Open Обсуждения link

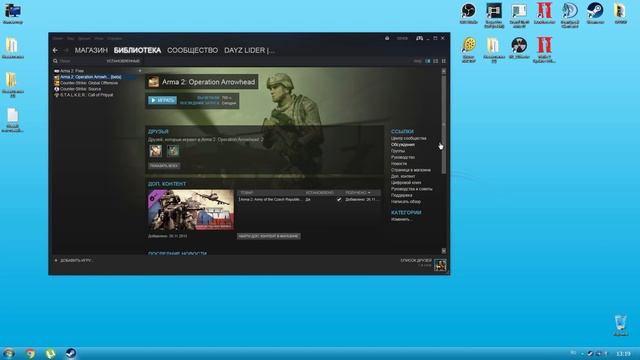pos(402,144)
